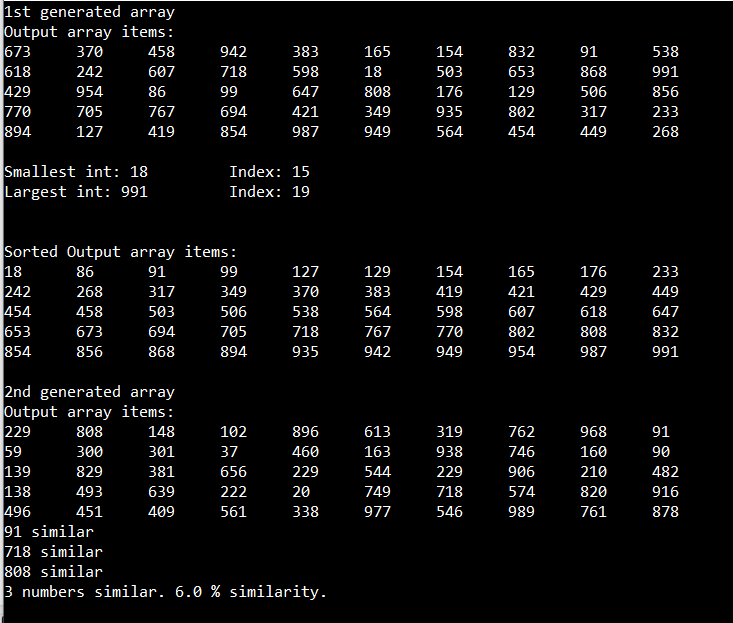Image resolution: width=733 pixels, height=623 pixels.
Task: Click 18 in the sorted array
Action: tap(13, 272)
